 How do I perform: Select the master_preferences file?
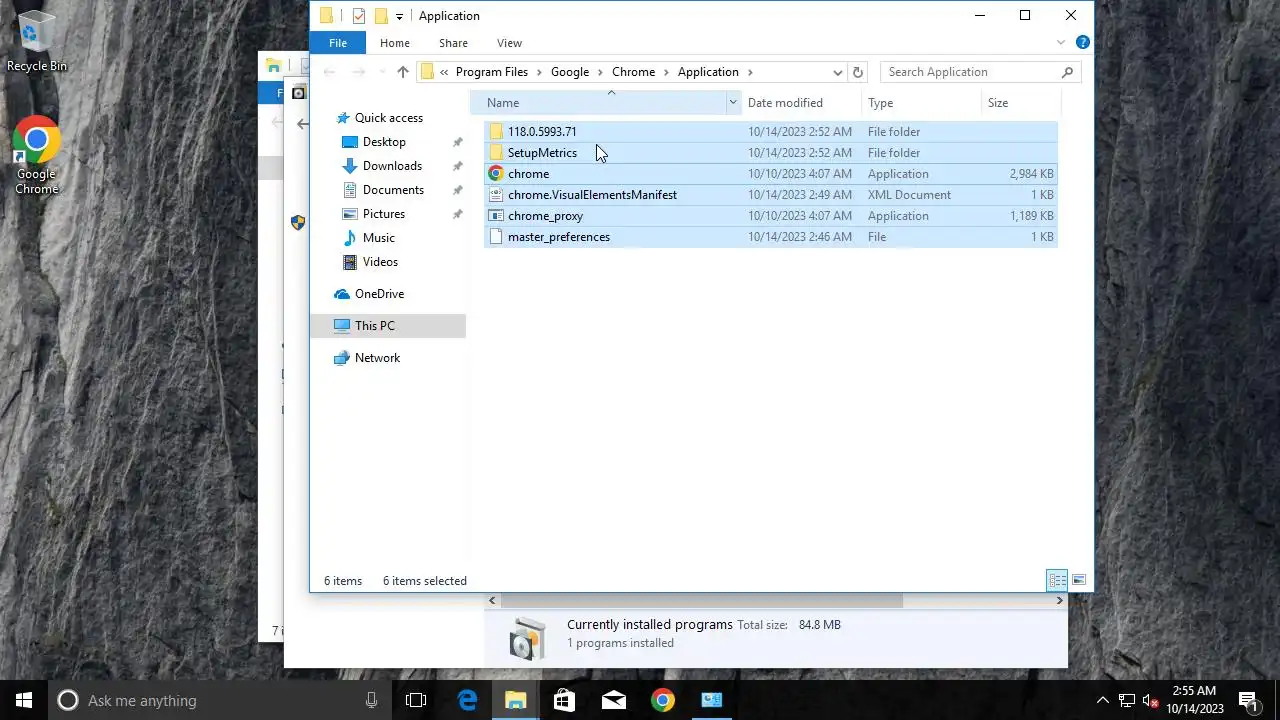770,237
